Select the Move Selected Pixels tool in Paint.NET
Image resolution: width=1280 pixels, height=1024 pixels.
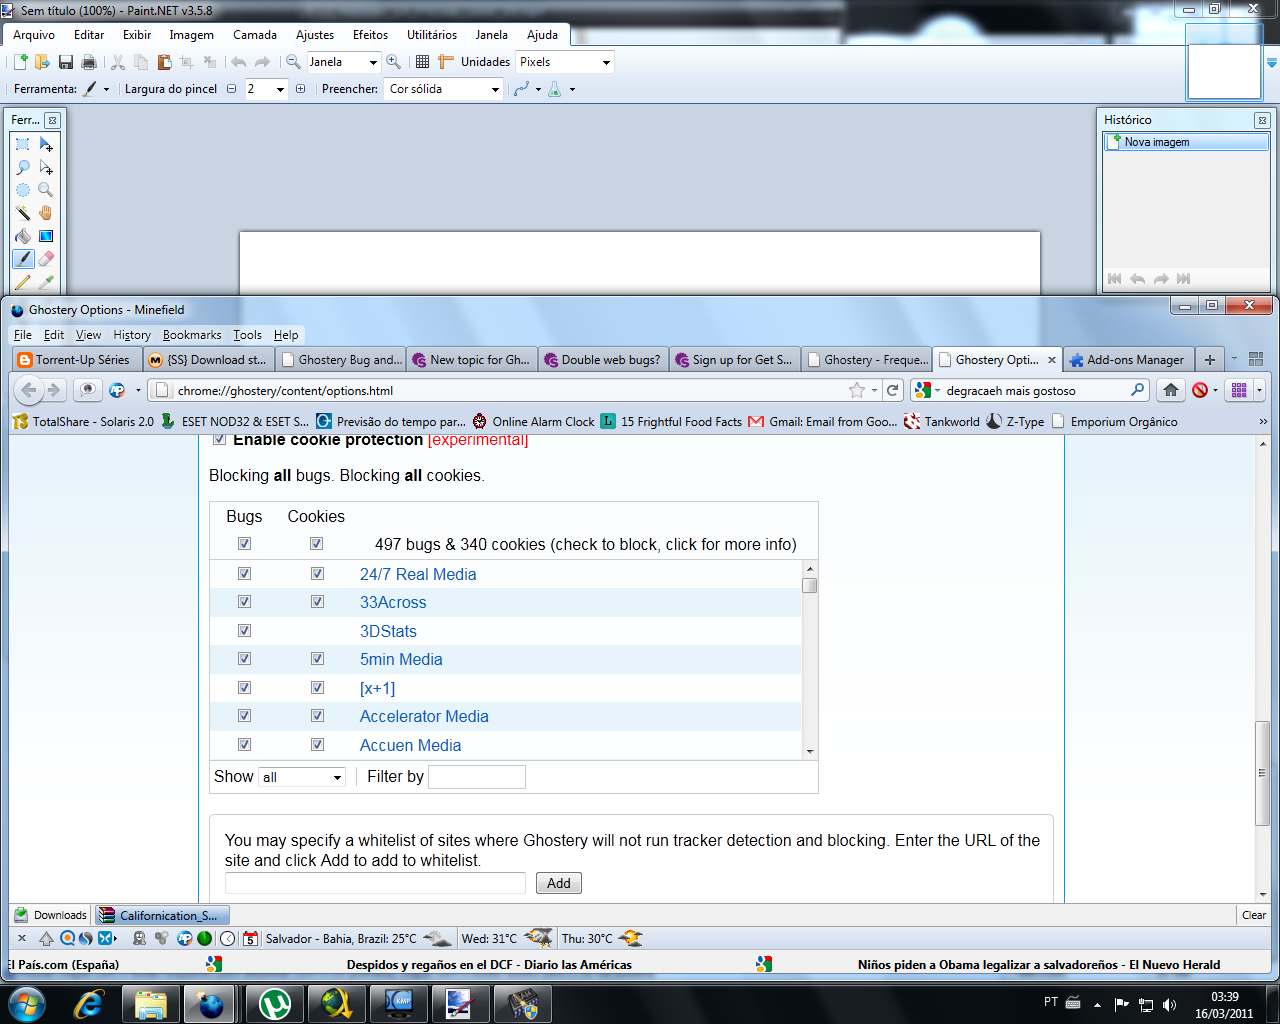coord(46,145)
